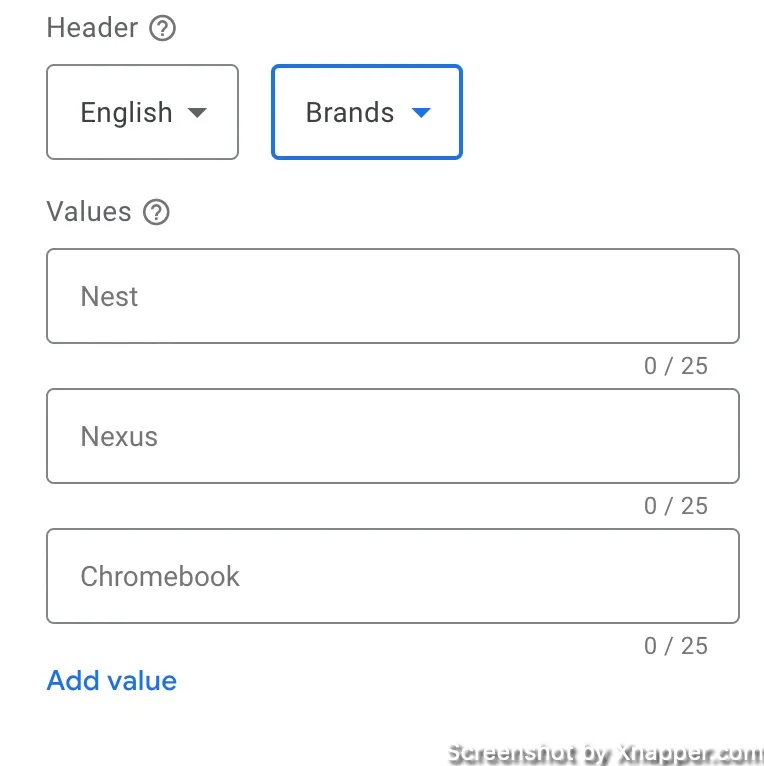The image size is (764, 766).
Task: Click the character counter below Chromebook field
Action: pyautogui.click(x=675, y=646)
